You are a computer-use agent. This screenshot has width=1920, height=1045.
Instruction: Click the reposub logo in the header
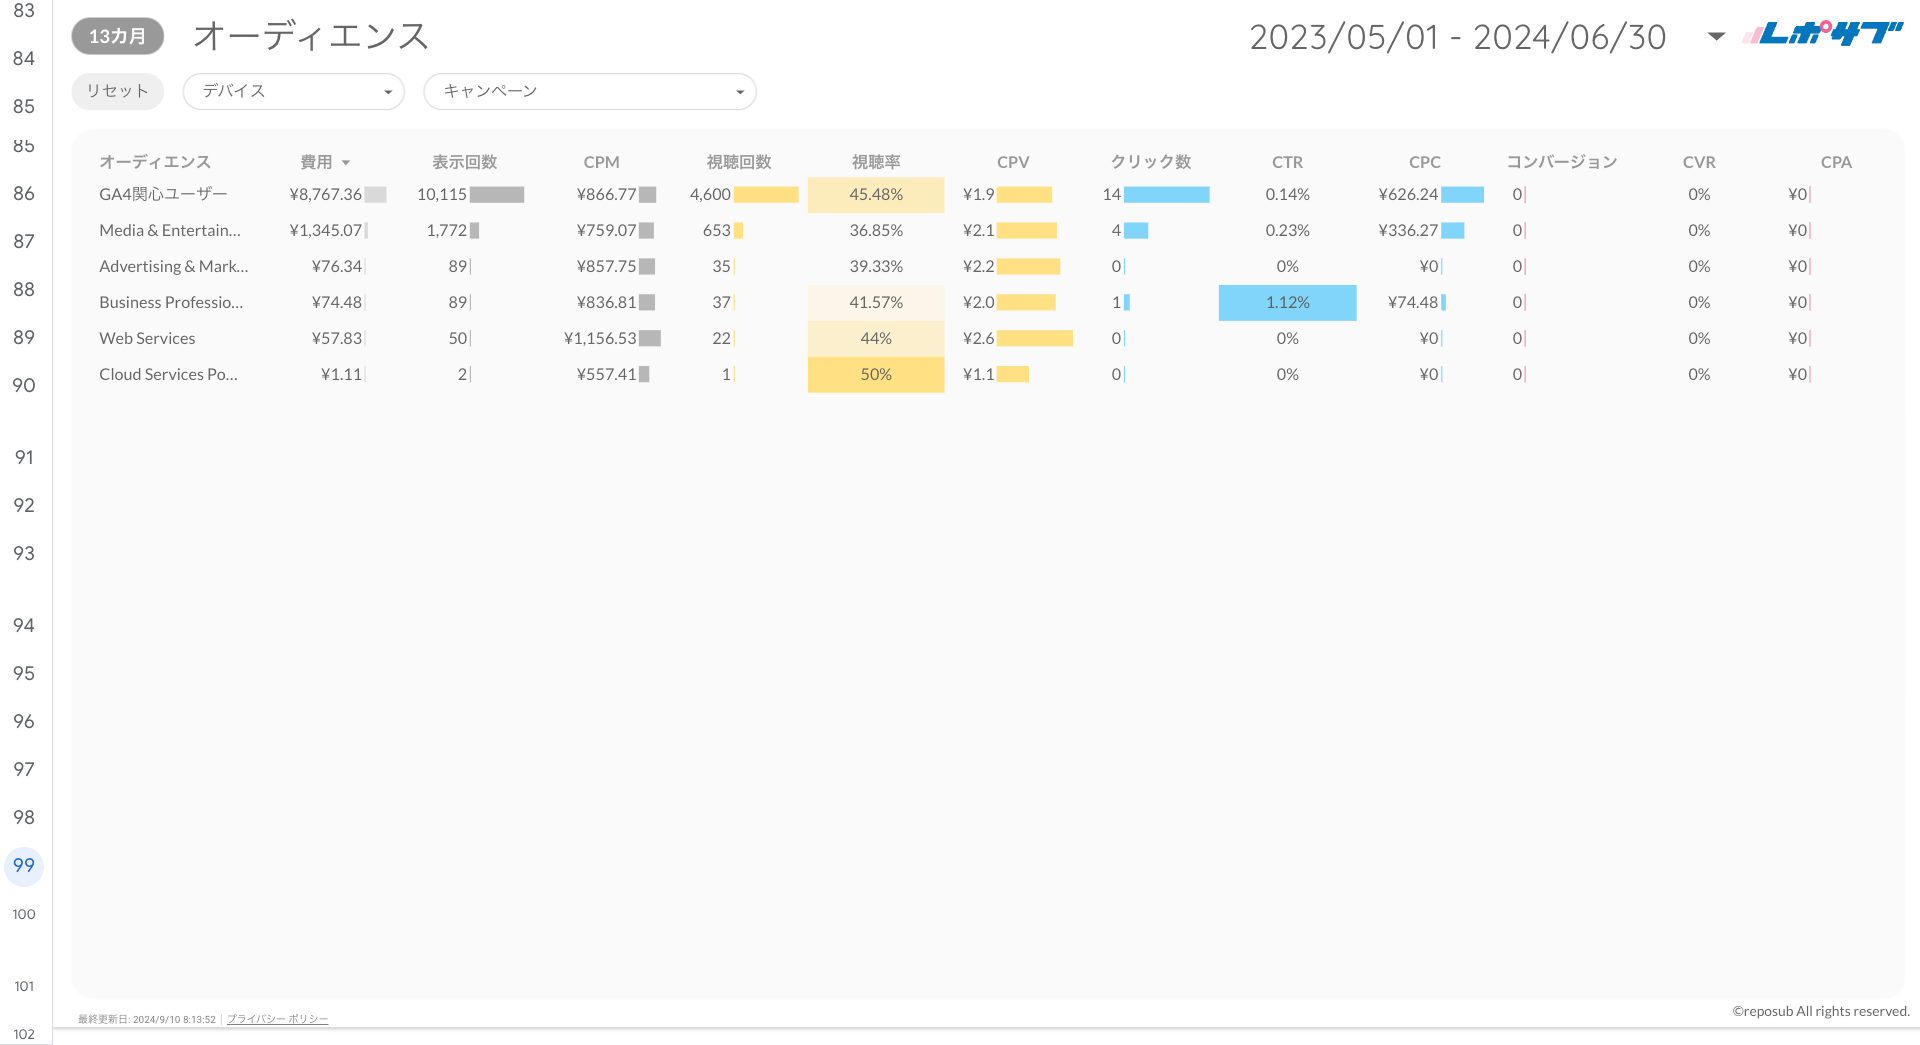1822,35
